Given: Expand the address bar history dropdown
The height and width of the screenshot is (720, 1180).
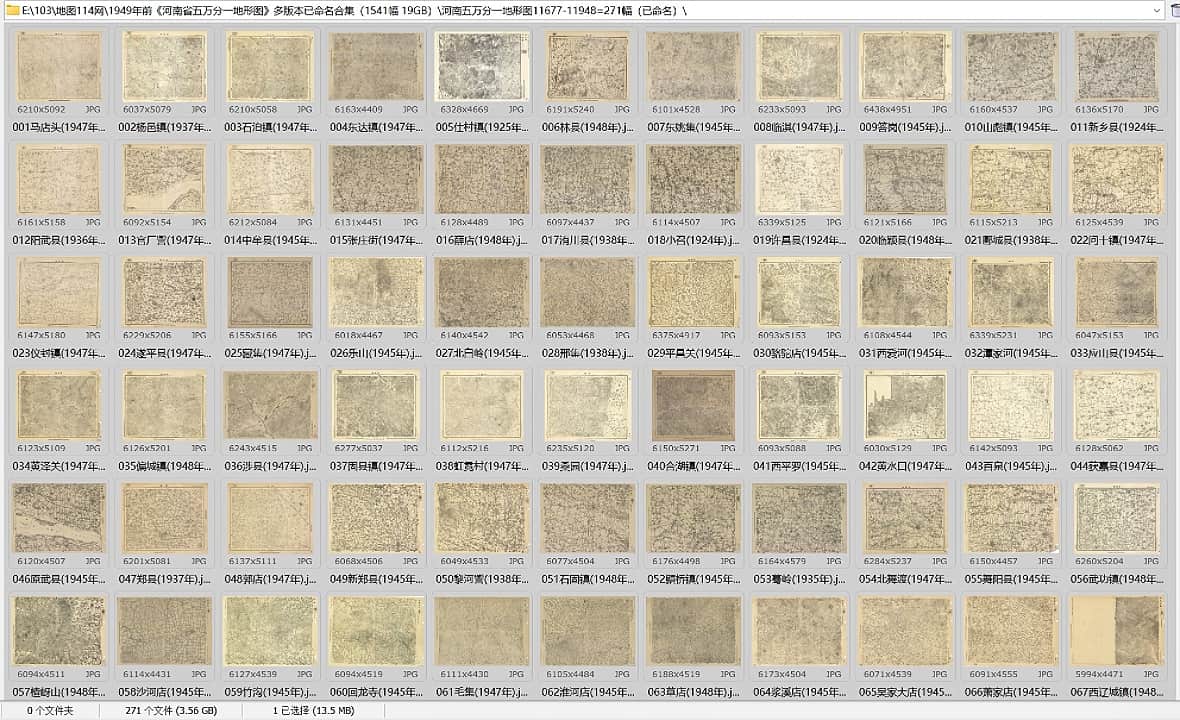Looking at the screenshot, I should click(x=1157, y=11).
